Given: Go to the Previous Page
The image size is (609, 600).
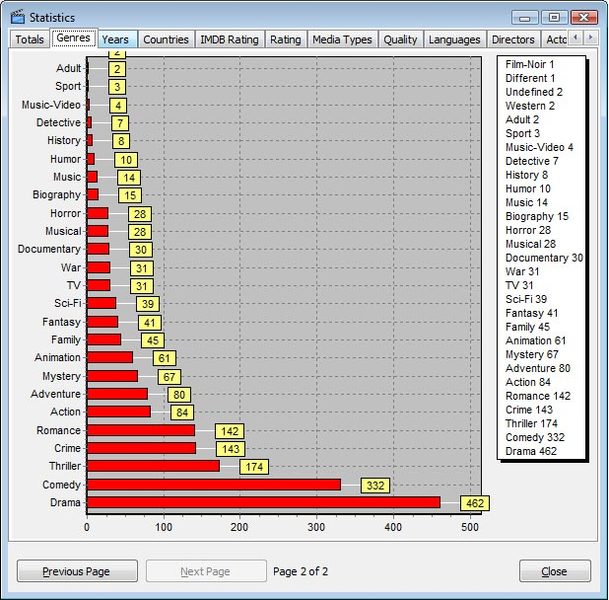Looking at the screenshot, I should tap(77, 571).
